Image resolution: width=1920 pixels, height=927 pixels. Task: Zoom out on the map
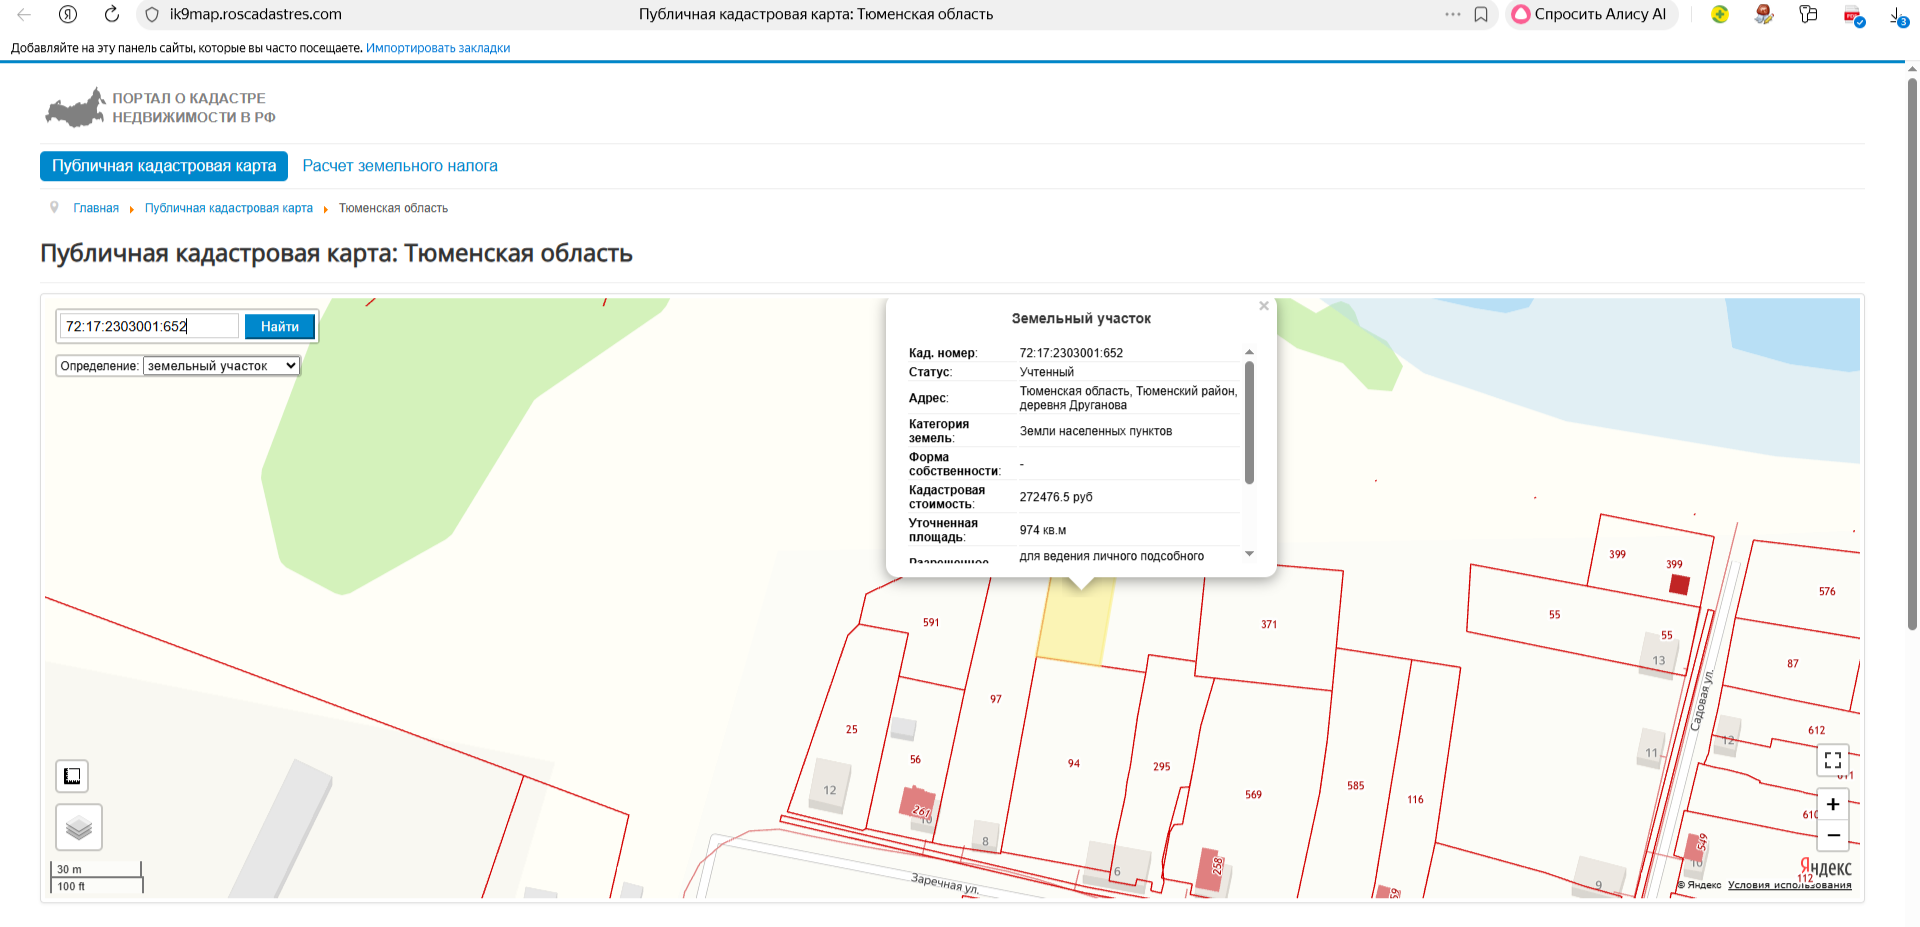pyautogui.click(x=1832, y=835)
